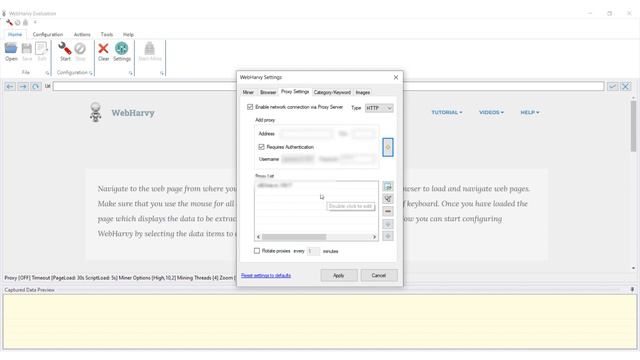Click the page vertical scrollbar thumb

(633, 127)
